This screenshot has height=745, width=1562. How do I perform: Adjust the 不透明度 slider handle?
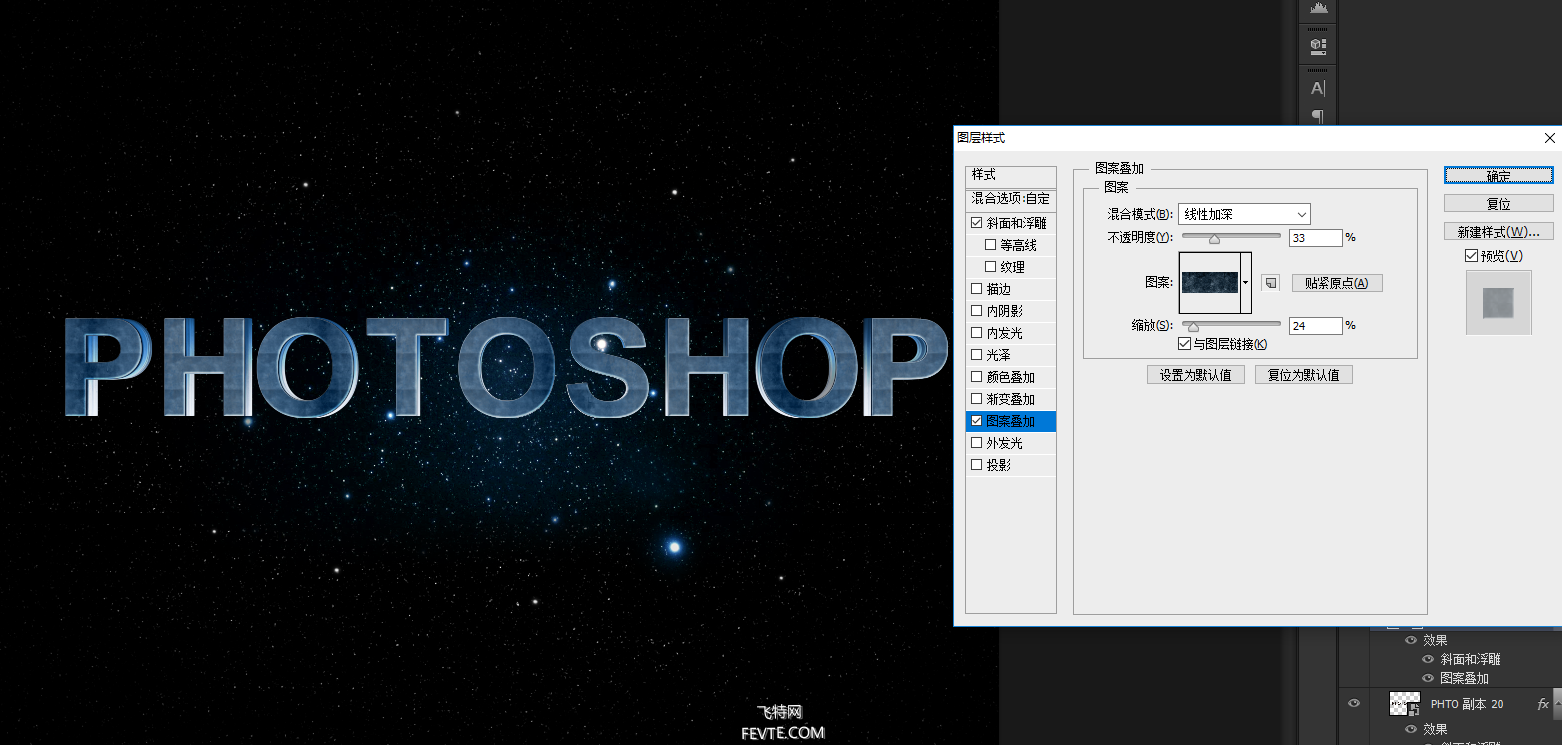click(x=1214, y=239)
